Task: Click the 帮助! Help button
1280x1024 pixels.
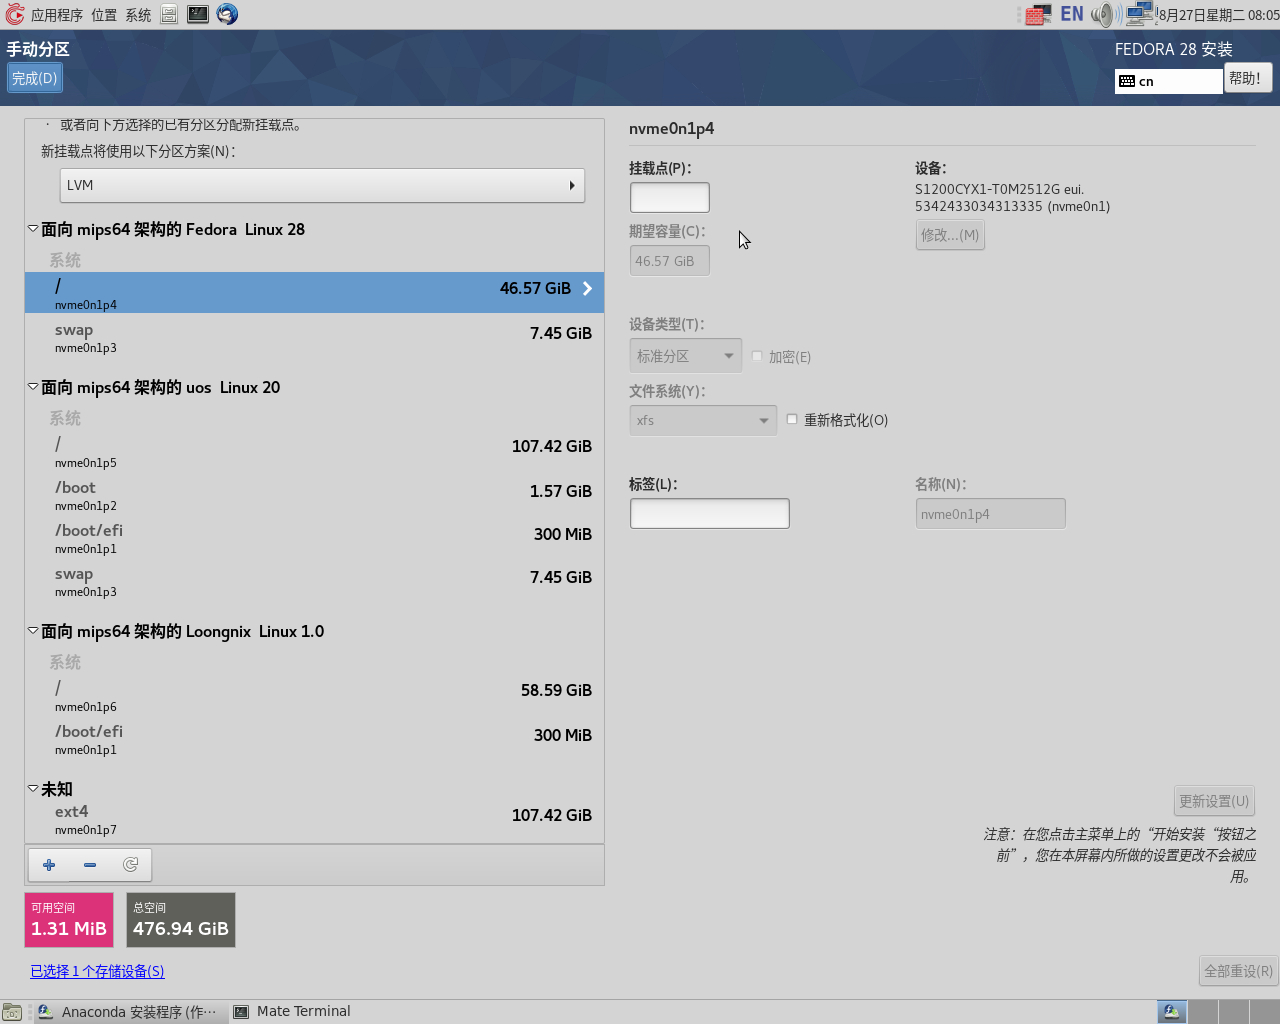Action: point(1247,78)
